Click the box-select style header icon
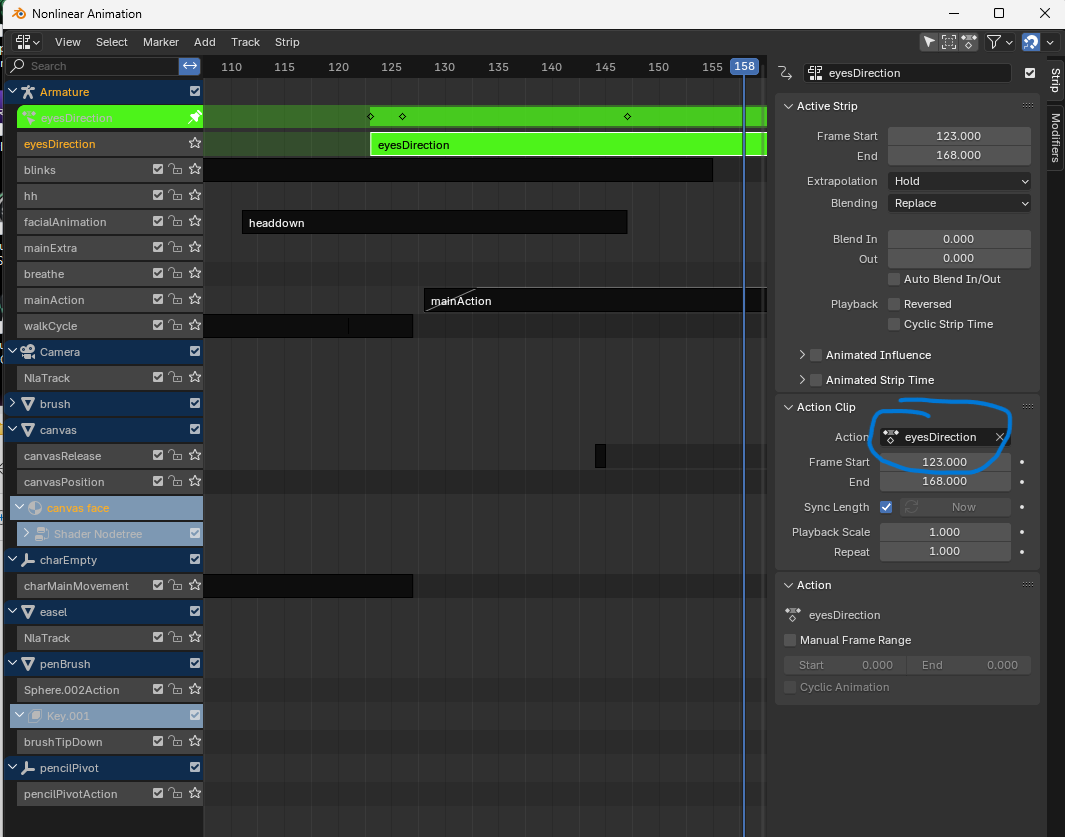The height and width of the screenshot is (837, 1065). (x=949, y=42)
